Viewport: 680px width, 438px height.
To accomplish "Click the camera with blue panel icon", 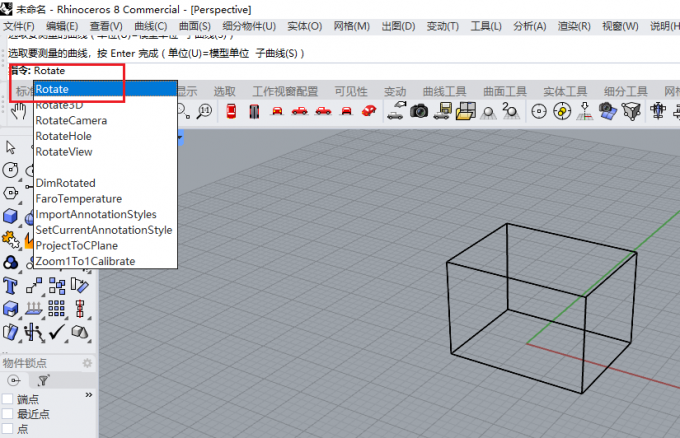I will point(608,111).
